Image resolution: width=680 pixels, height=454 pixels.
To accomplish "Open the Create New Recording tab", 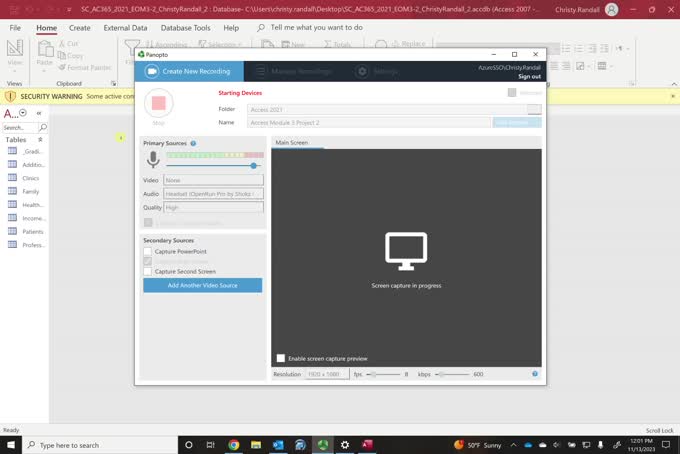I will (x=189, y=71).
